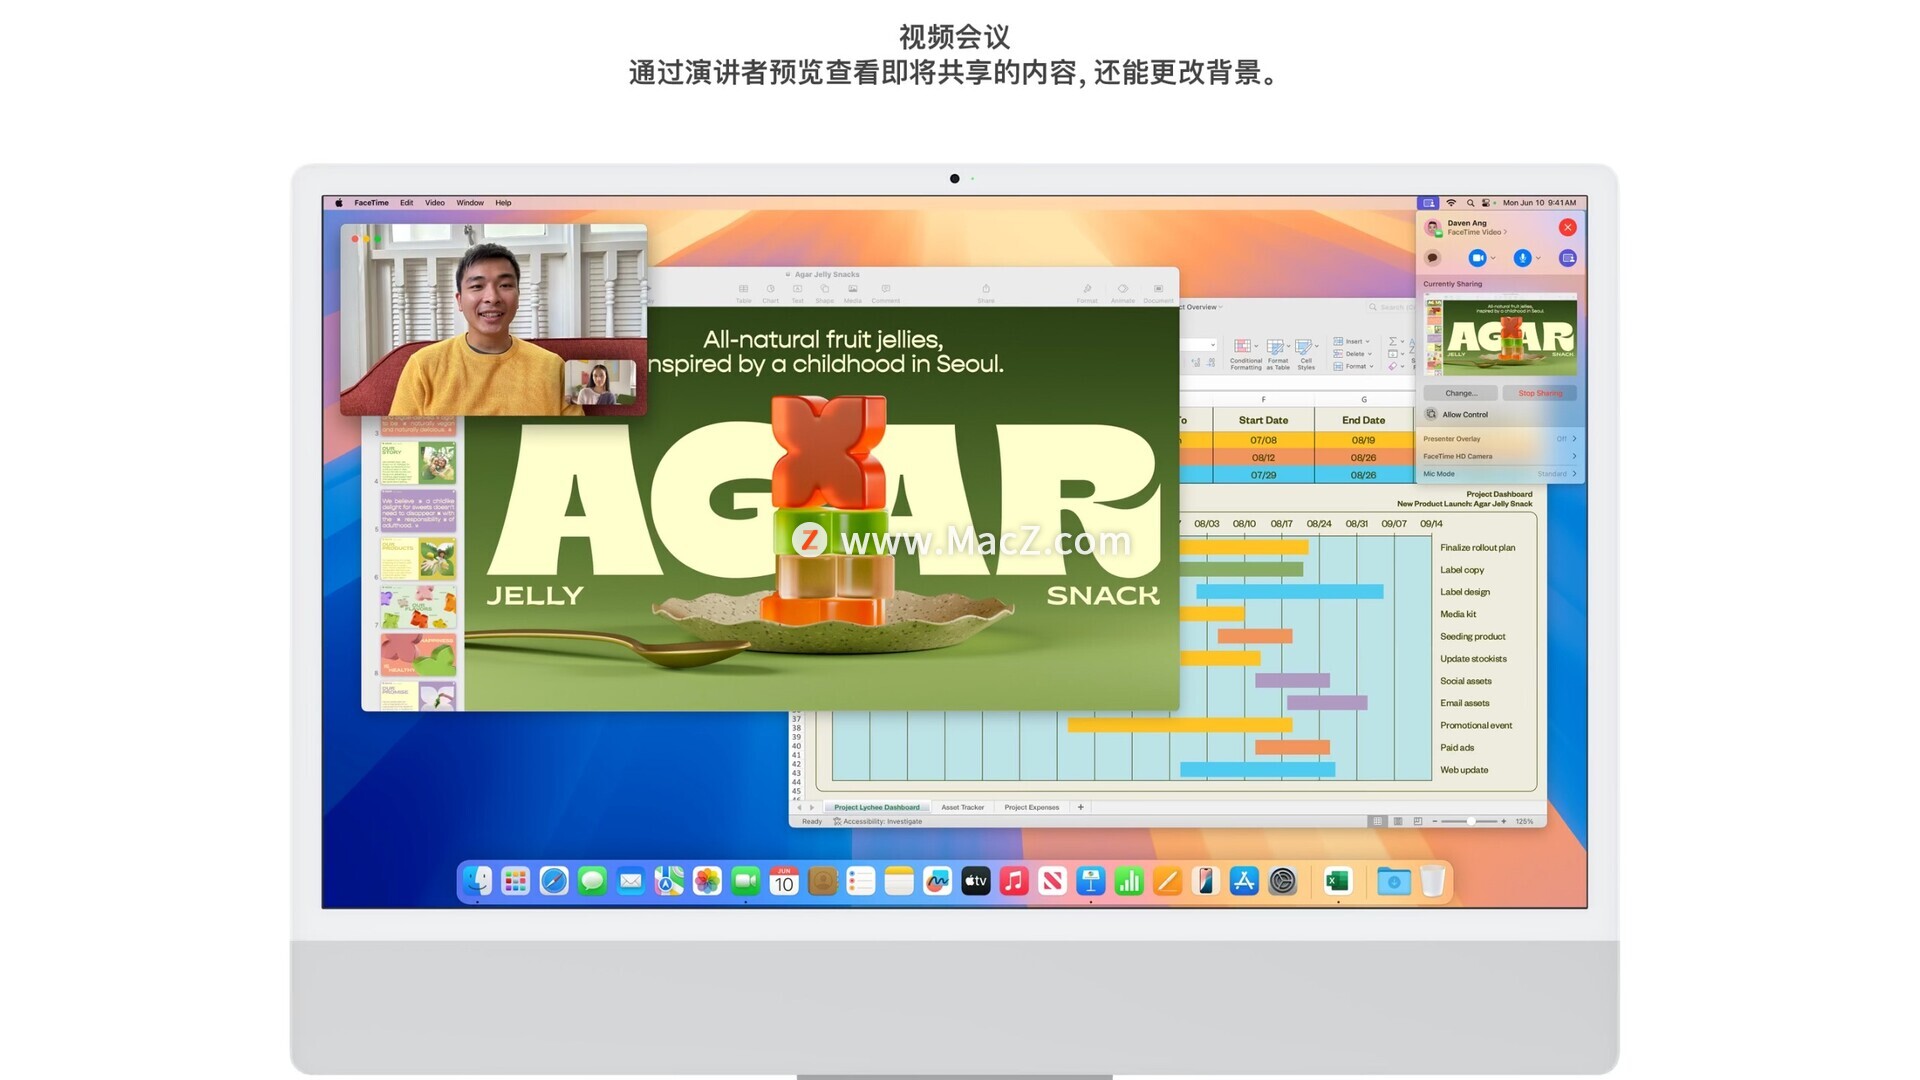
Task: Open Delete dropdown in Excel ribbon
Action: click(1352, 353)
